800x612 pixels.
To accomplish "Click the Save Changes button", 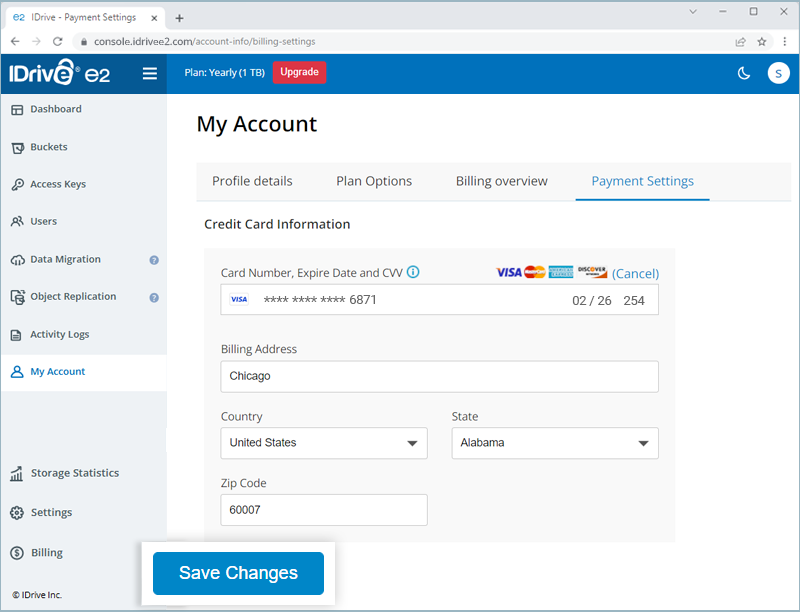I will point(238,573).
